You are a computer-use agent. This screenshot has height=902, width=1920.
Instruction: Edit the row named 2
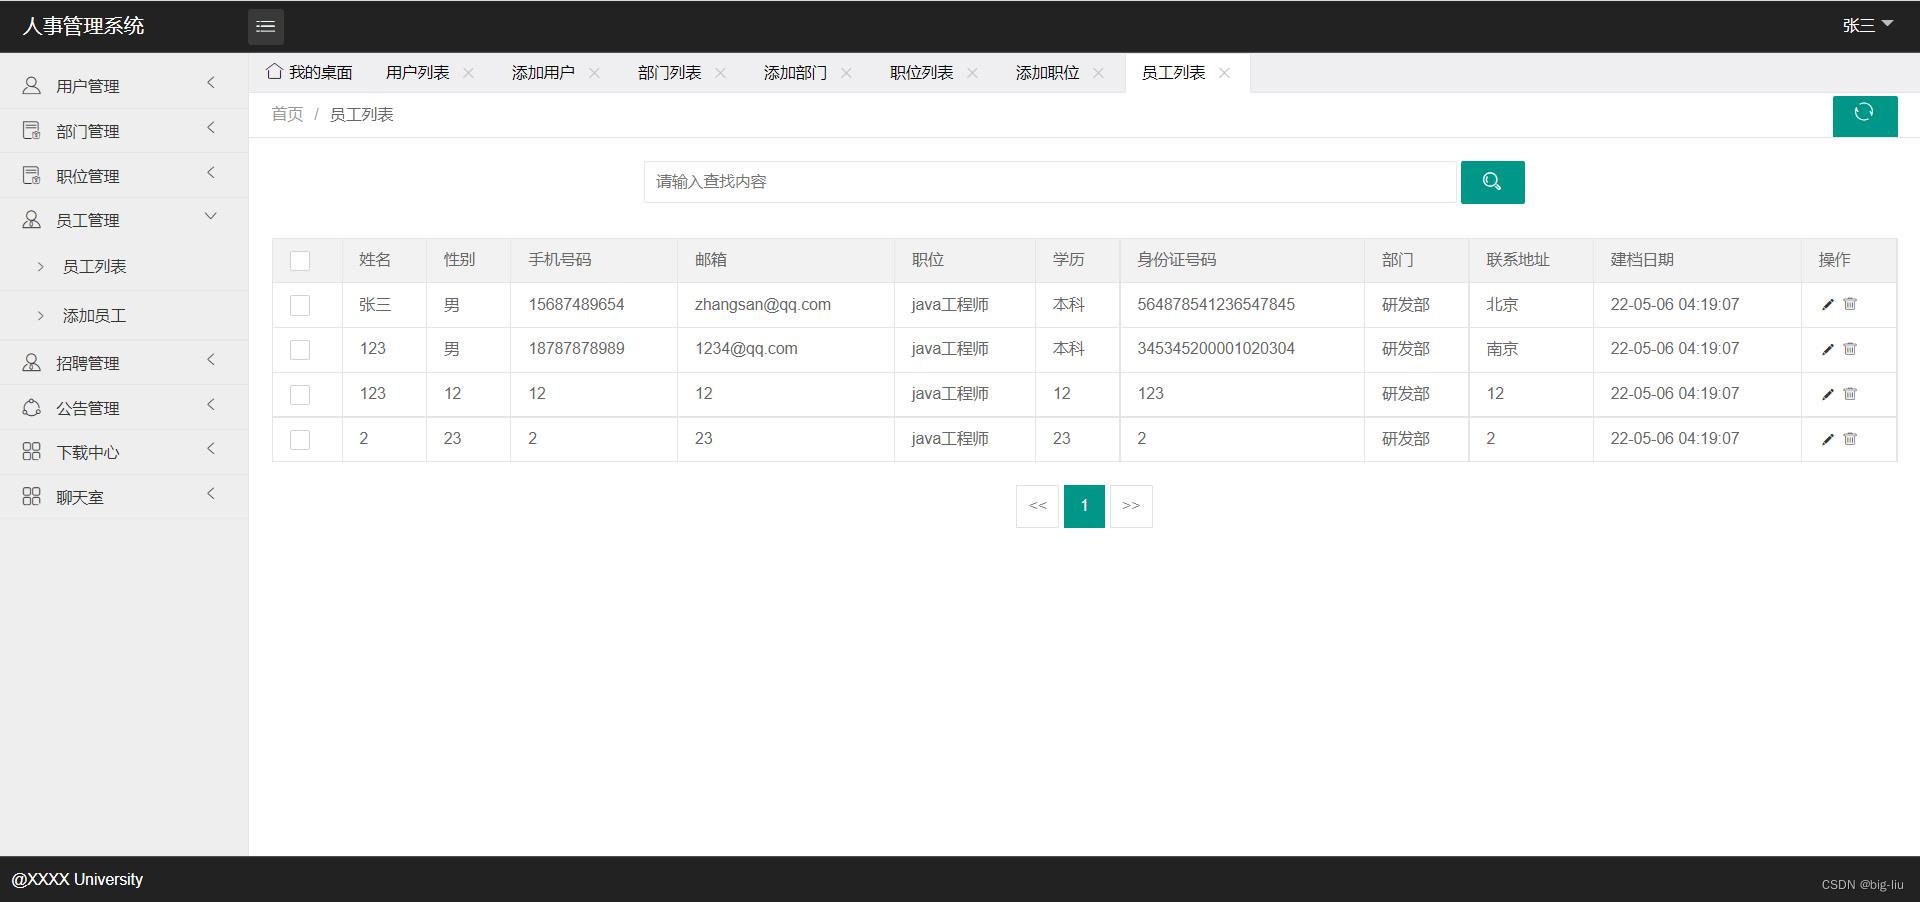tap(1828, 439)
